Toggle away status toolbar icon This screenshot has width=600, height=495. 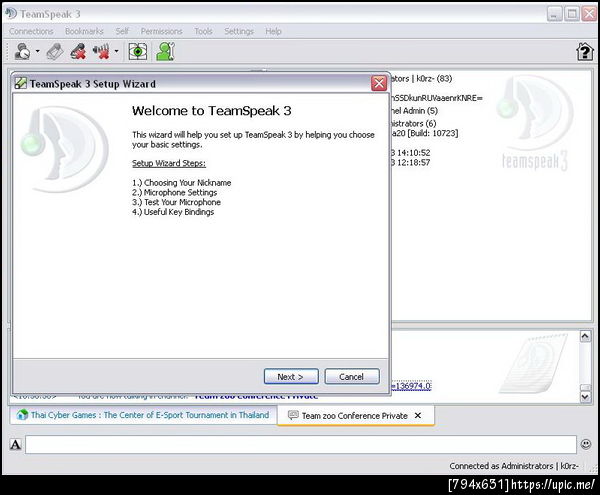[22, 51]
